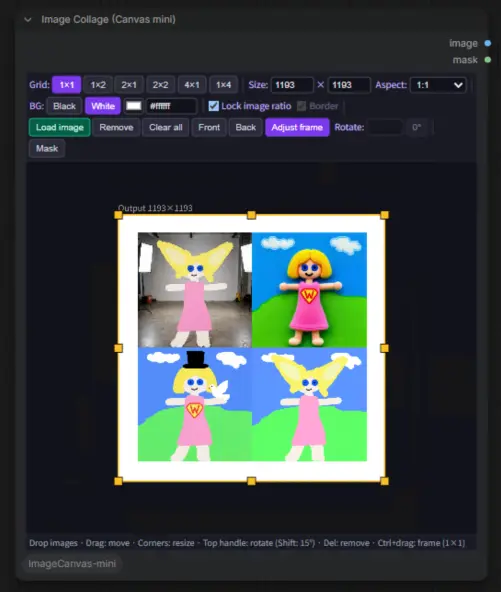501x592 pixels.
Task: Select the 1×1 grid layout
Action: click(x=66, y=85)
